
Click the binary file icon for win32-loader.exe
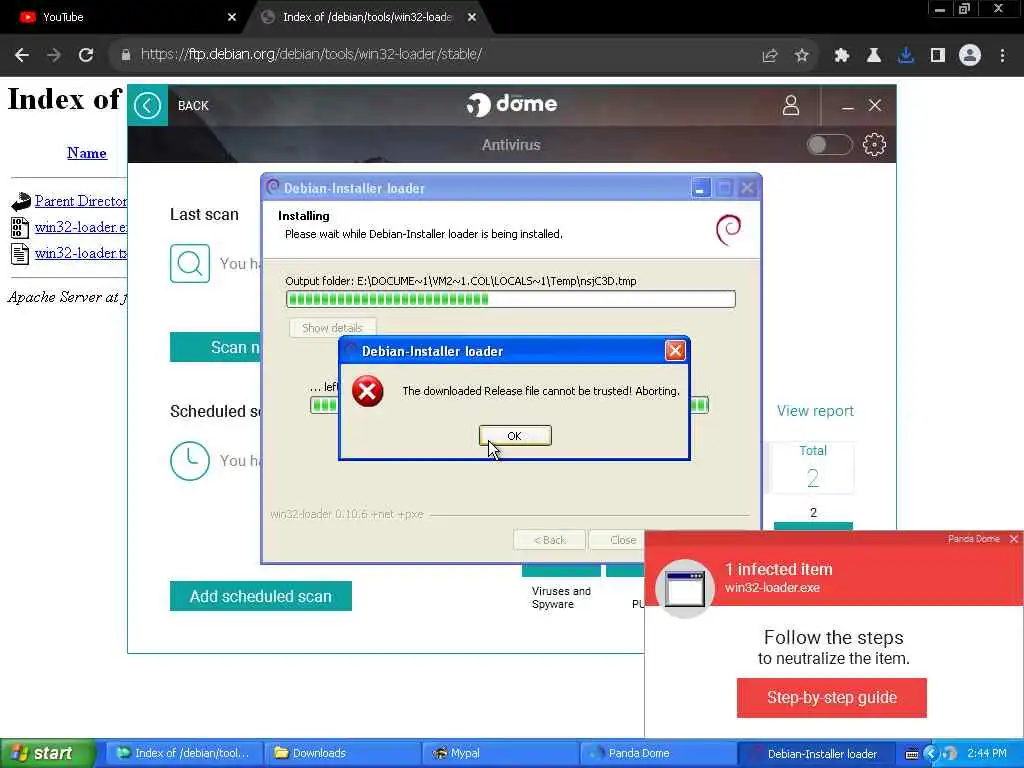point(20,227)
